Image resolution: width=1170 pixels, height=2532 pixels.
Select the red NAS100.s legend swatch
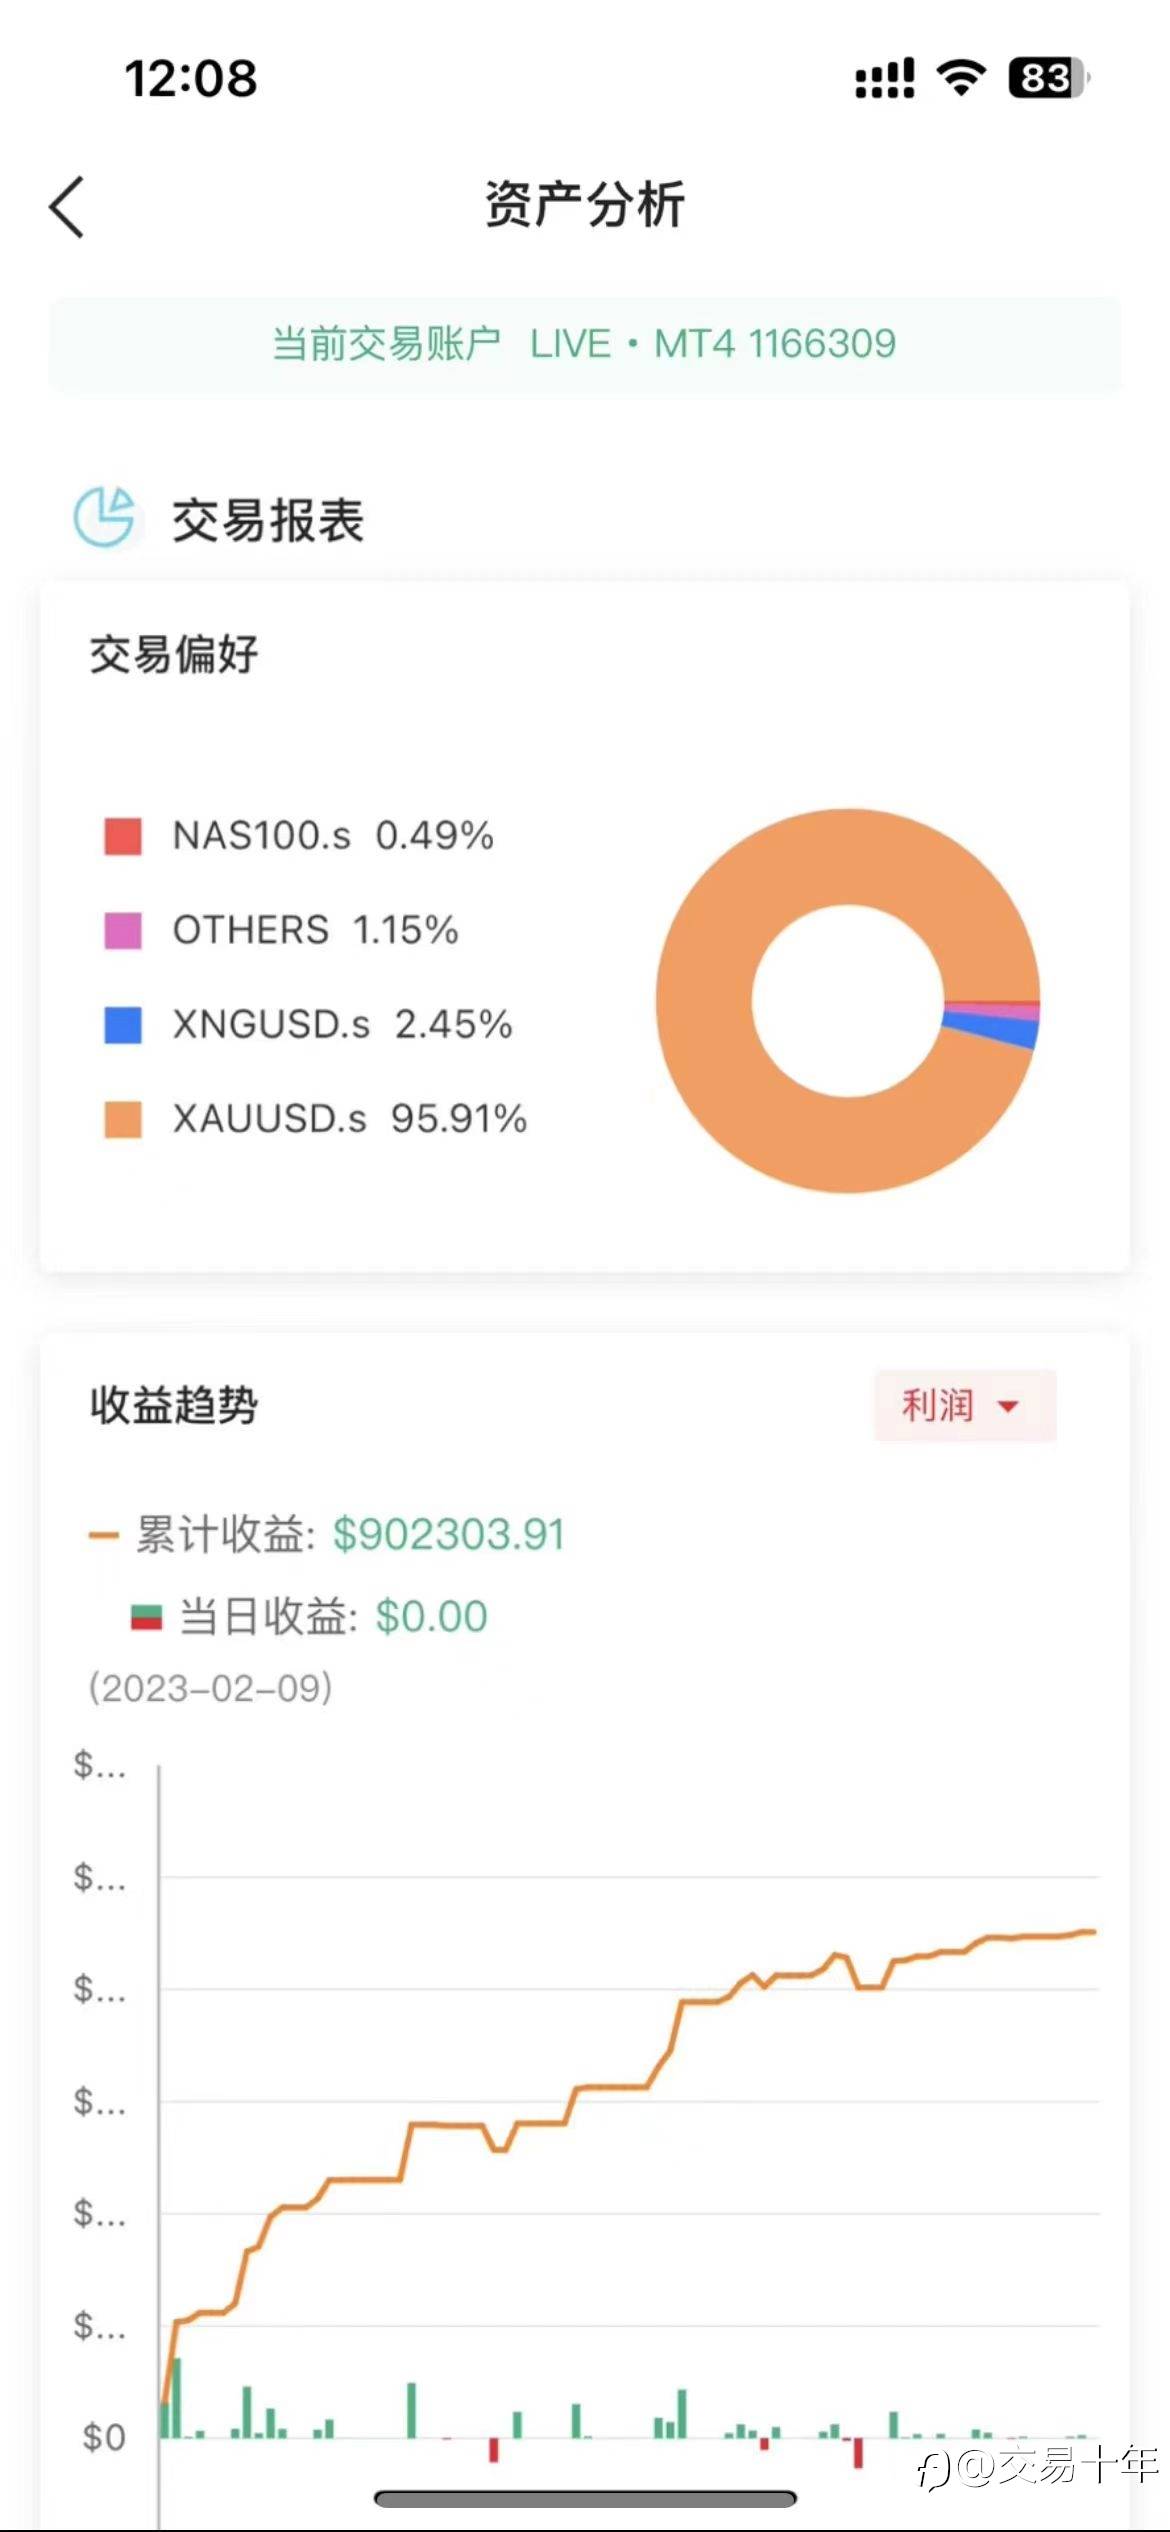pos(123,835)
